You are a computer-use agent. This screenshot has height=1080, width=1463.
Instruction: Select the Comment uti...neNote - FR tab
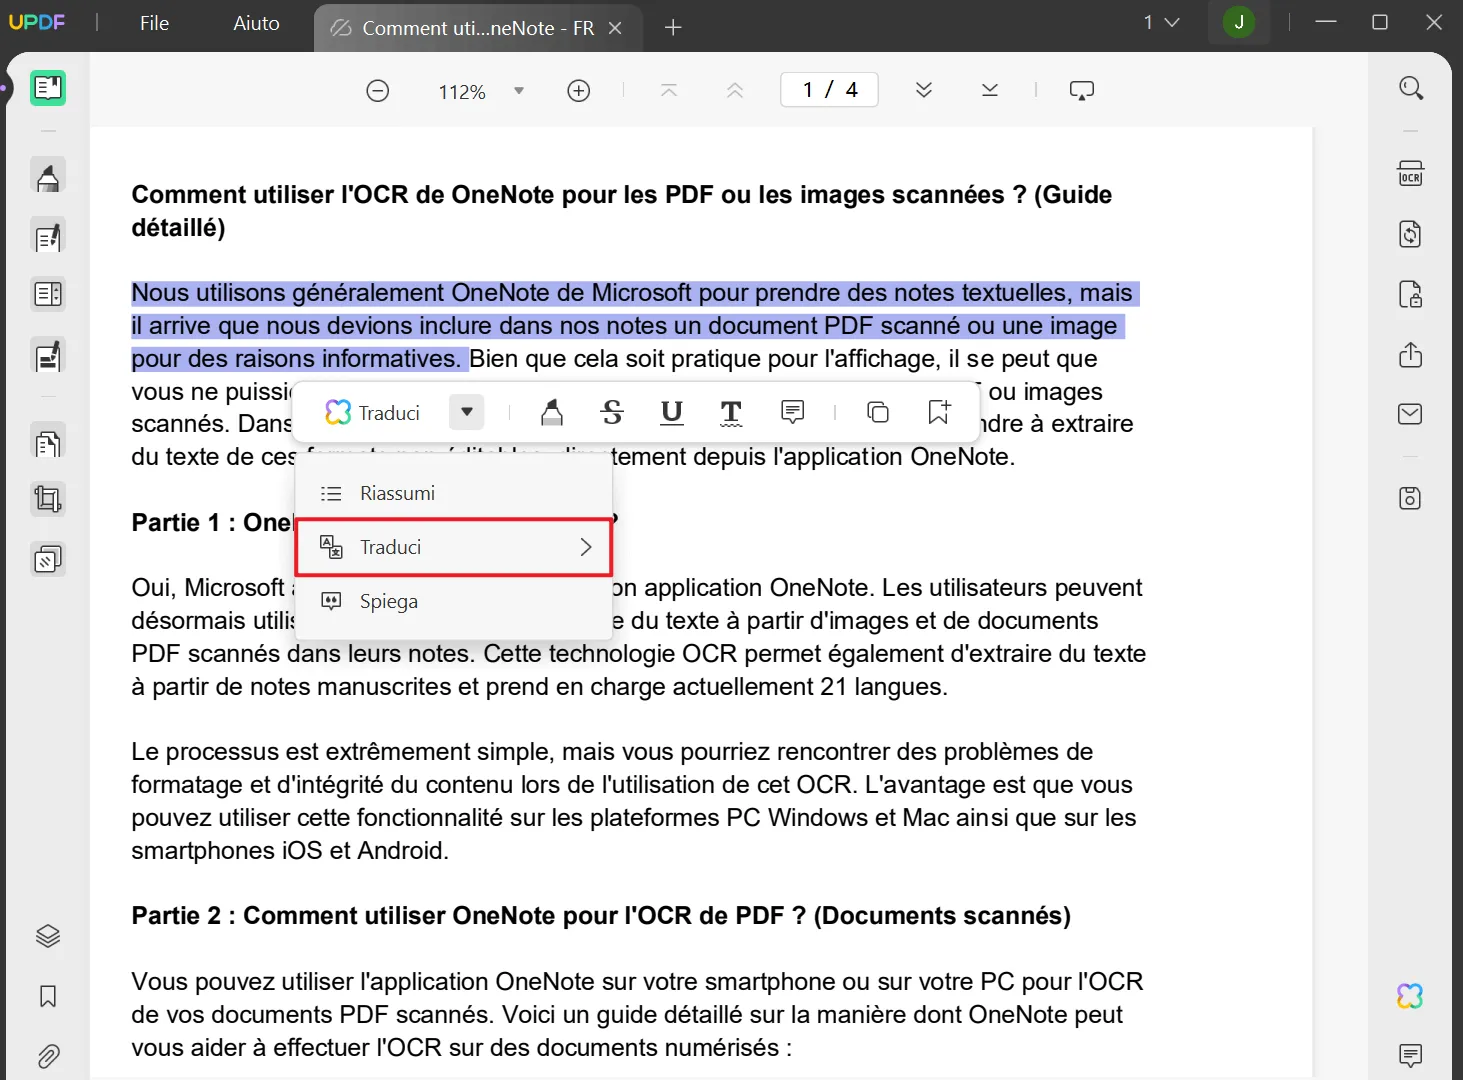pos(478,28)
